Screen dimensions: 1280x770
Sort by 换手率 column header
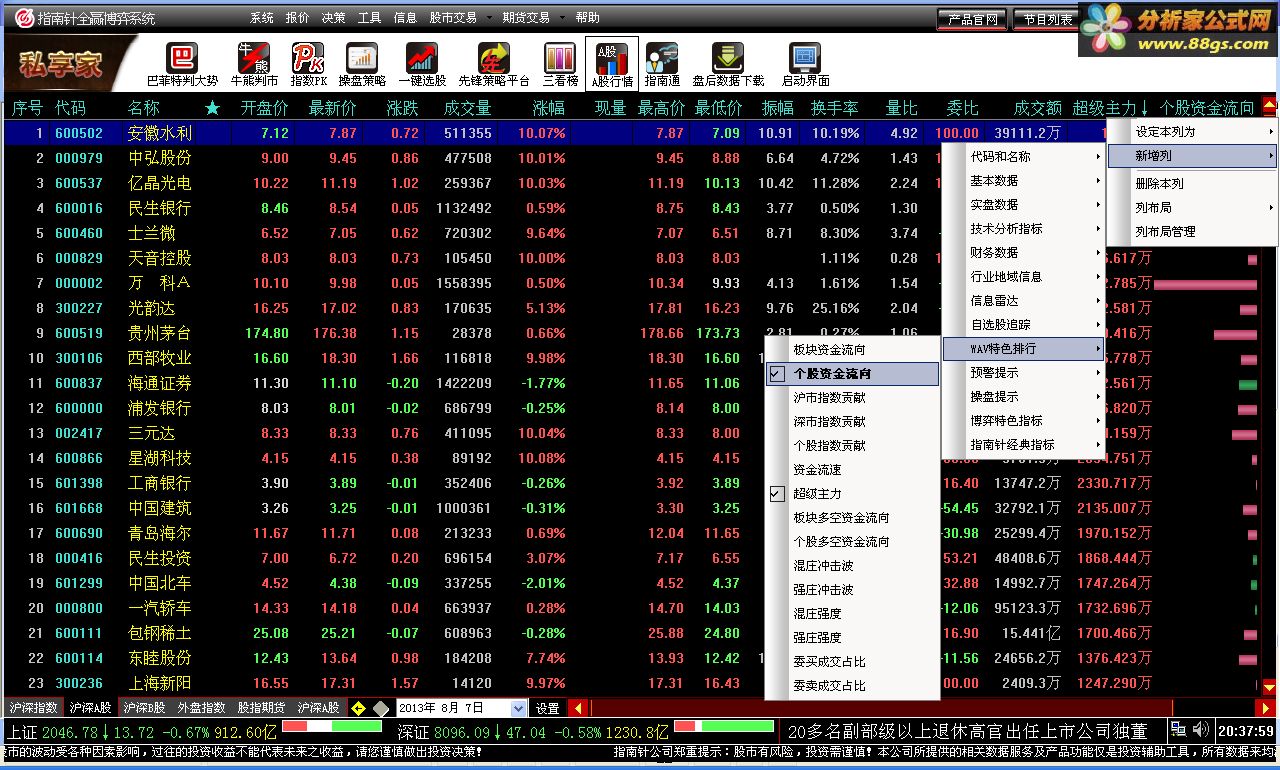click(x=834, y=108)
